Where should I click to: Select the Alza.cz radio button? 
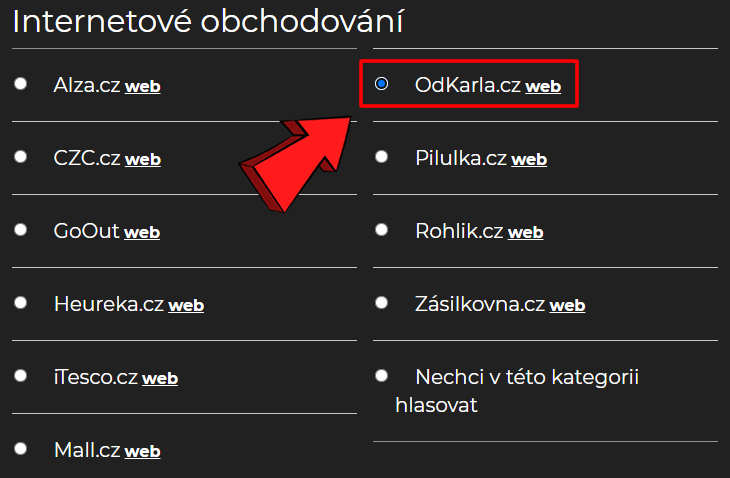(21, 84)
